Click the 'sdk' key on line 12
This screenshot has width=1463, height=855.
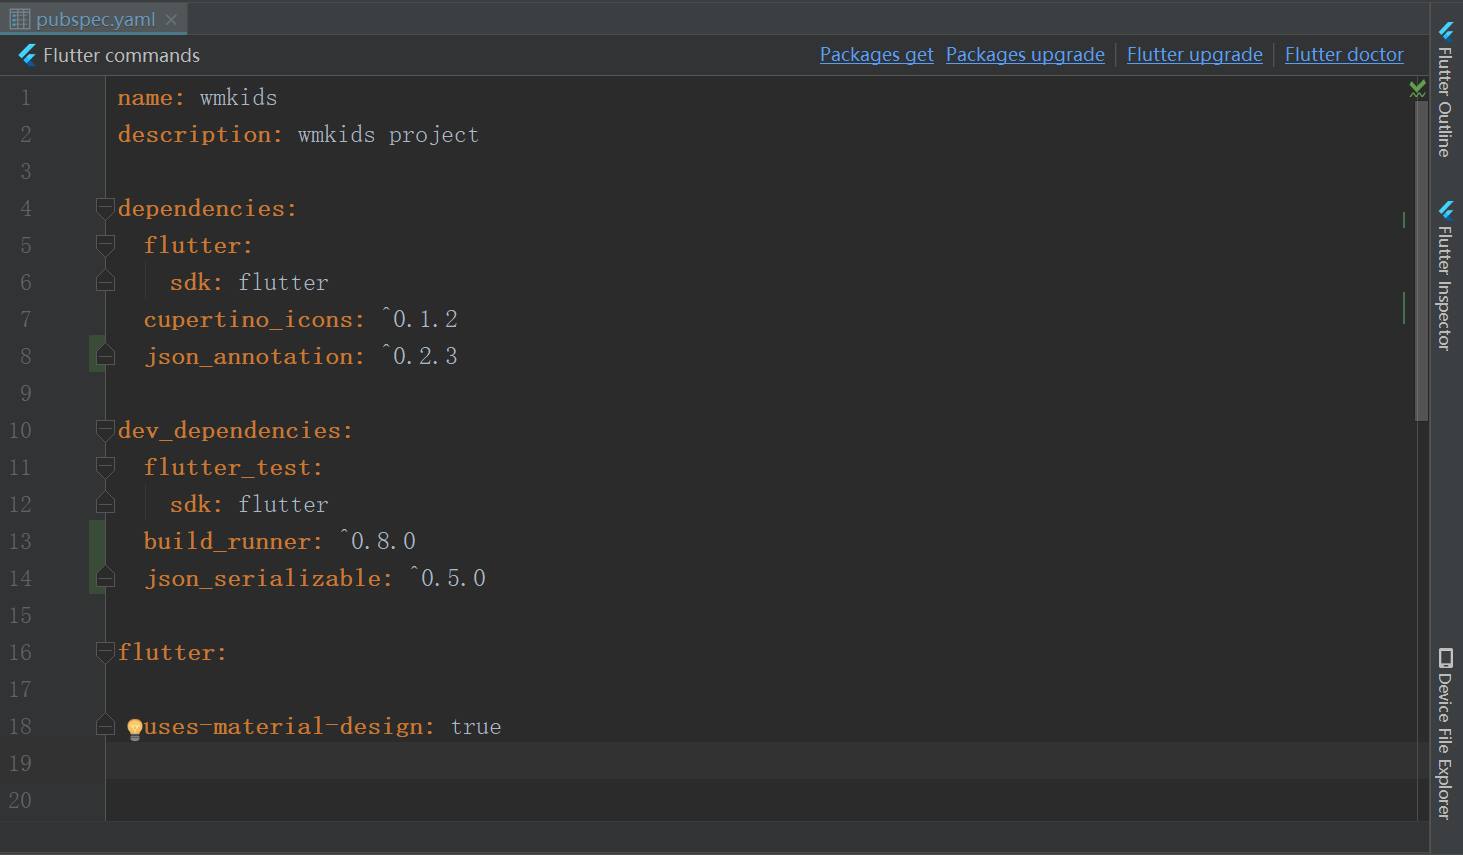coord(190,504)
